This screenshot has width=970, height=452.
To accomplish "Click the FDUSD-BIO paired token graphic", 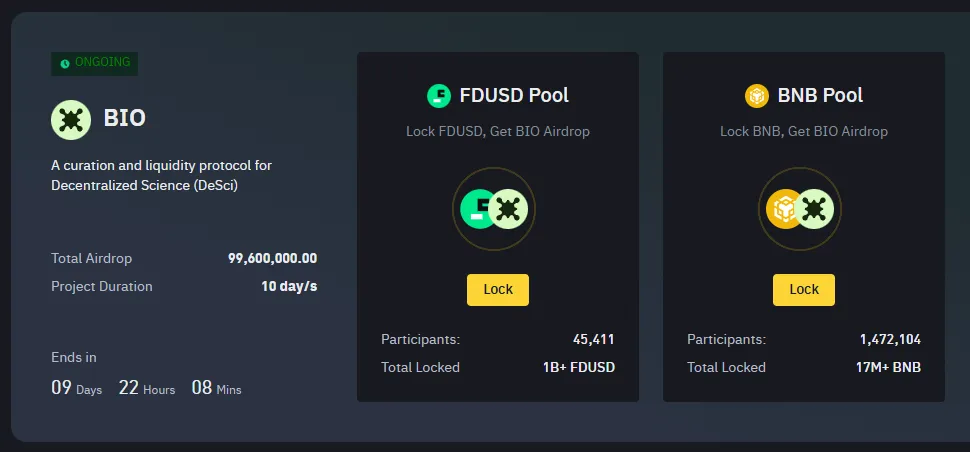I will 494,209.
